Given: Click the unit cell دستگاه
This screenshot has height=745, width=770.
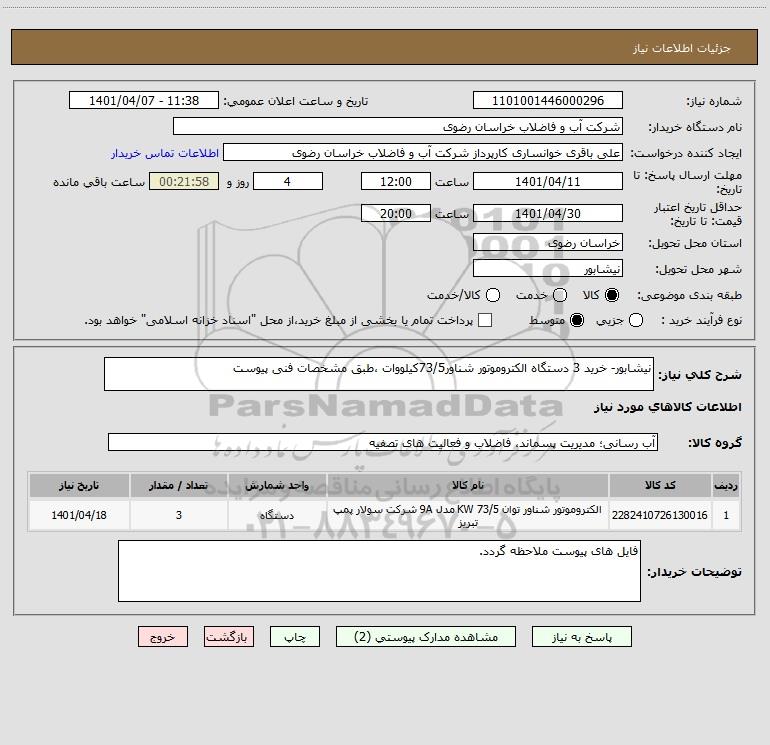Looking at the screenshot, I should coord(277,515).
